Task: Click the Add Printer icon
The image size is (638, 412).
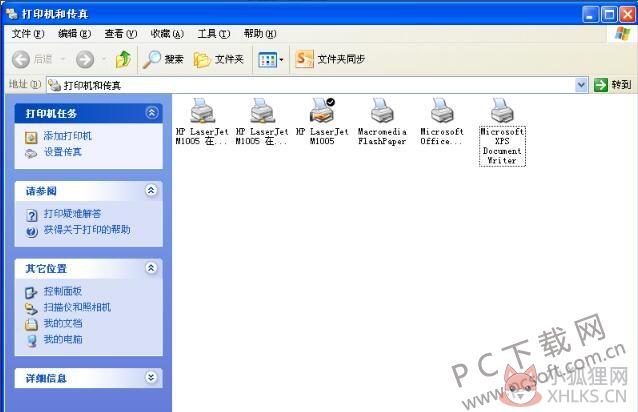Action: click(31, 137)
